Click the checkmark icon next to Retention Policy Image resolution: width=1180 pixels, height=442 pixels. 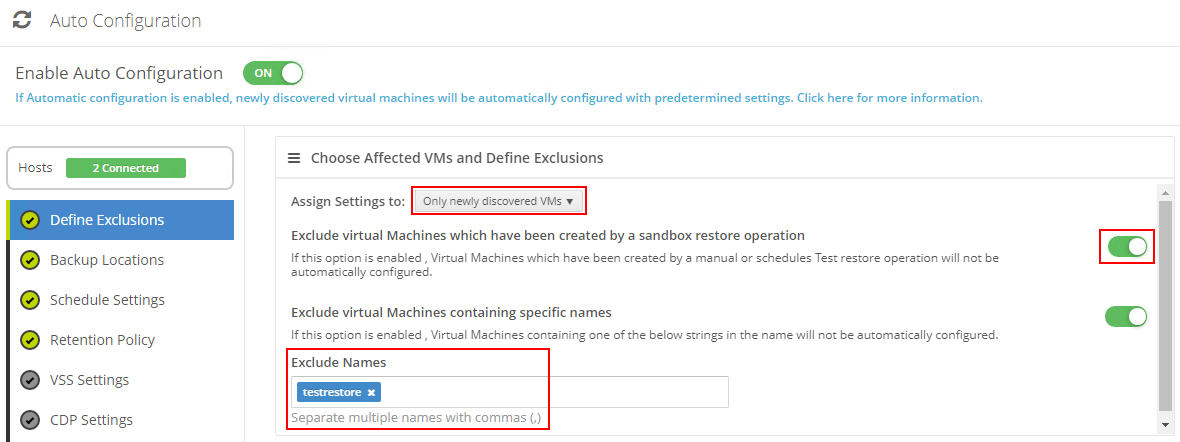[x=30, y=340]
